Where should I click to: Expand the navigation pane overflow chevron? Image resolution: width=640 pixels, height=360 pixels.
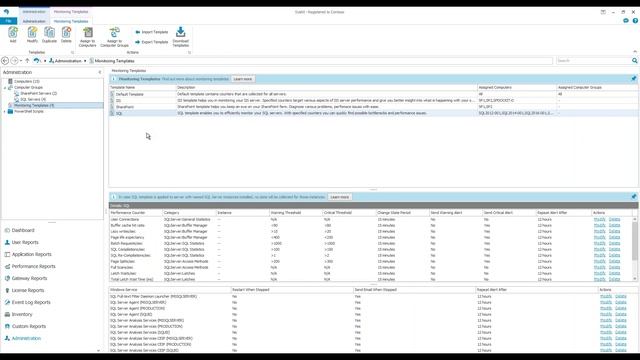point(98,350)
